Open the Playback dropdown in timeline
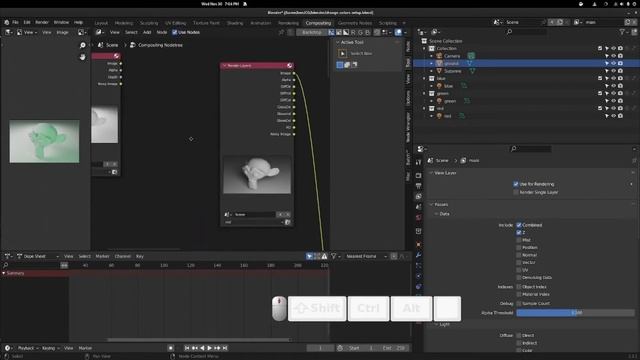The image size is (640, 360). pyautogui.click(x=28, y=348)
